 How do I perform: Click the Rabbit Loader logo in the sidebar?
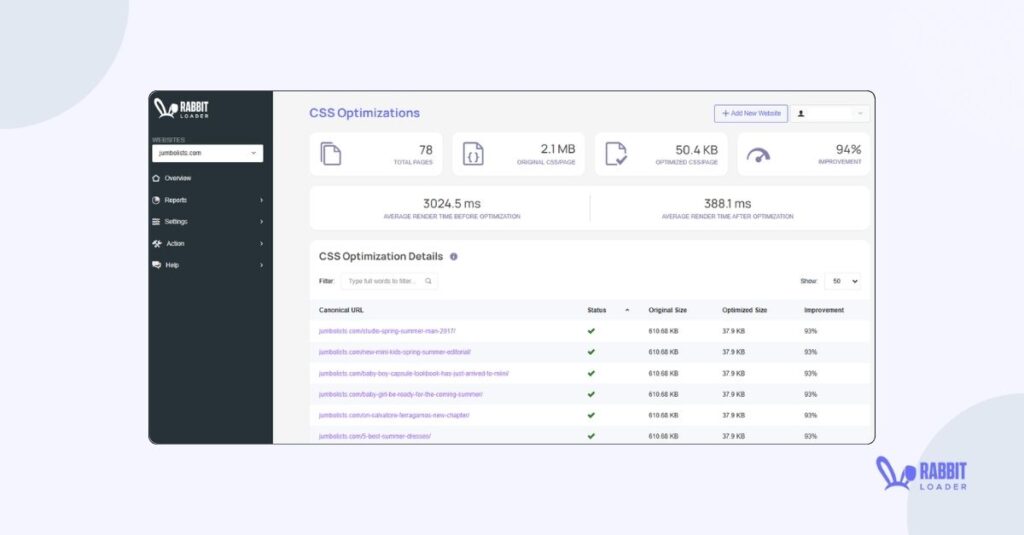[181, 108]
